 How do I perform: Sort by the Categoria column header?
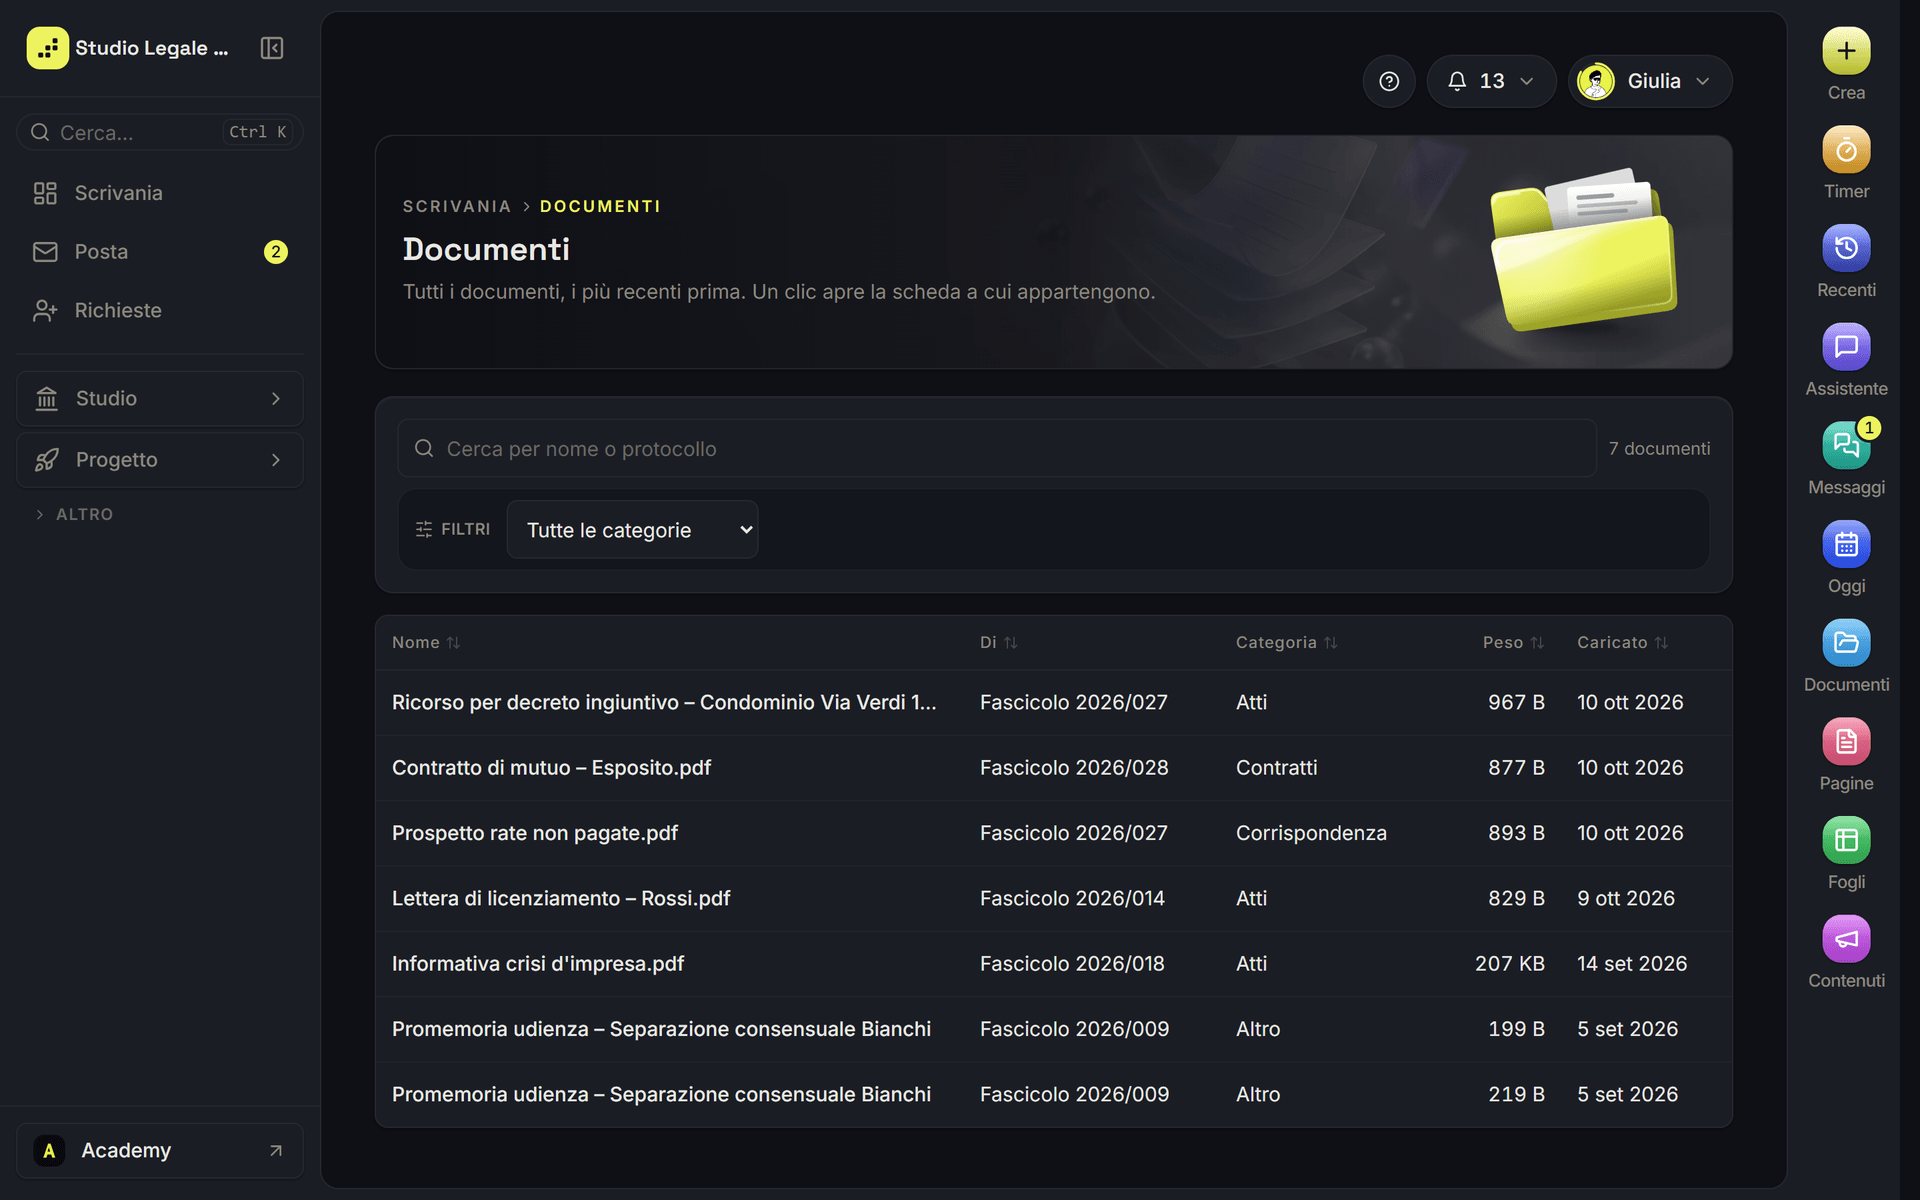click(x=1286, y=642)
